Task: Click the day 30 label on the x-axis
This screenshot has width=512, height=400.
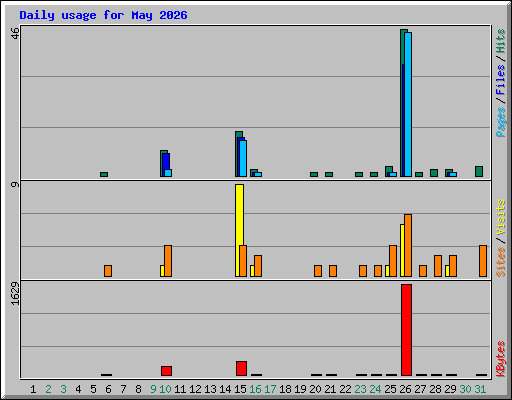Action: point(465,389)
